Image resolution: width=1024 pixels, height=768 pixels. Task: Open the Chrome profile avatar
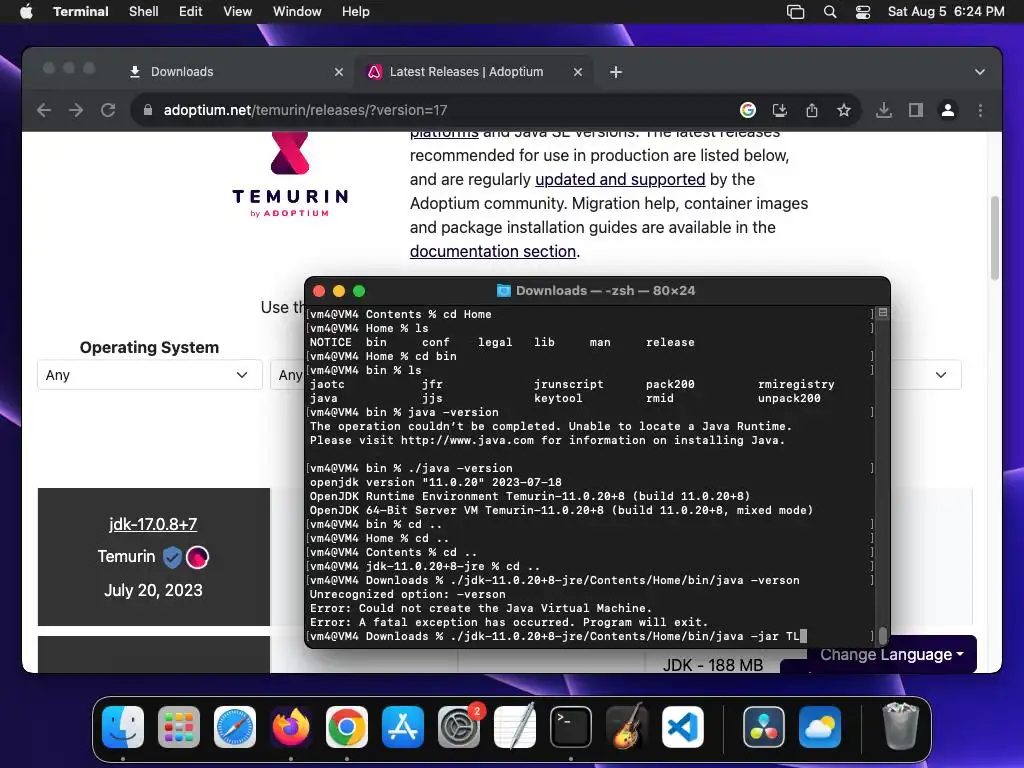point(948,110)
